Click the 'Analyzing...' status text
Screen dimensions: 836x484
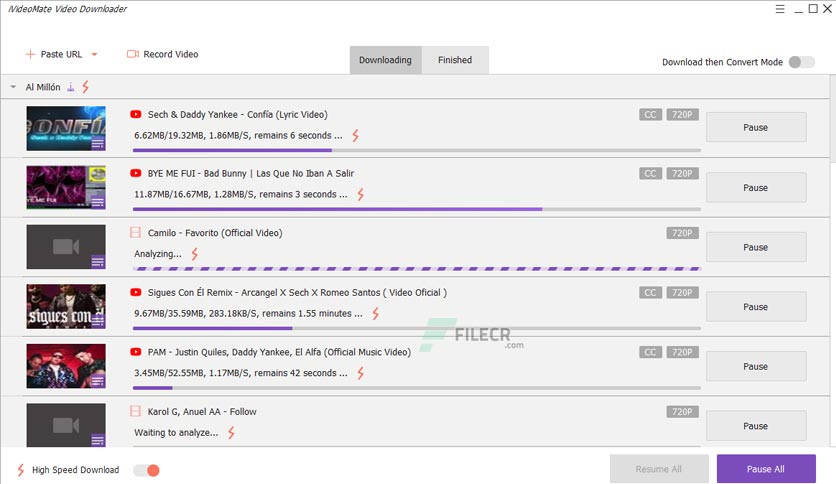pyautogui.click(x=158, y=254)
